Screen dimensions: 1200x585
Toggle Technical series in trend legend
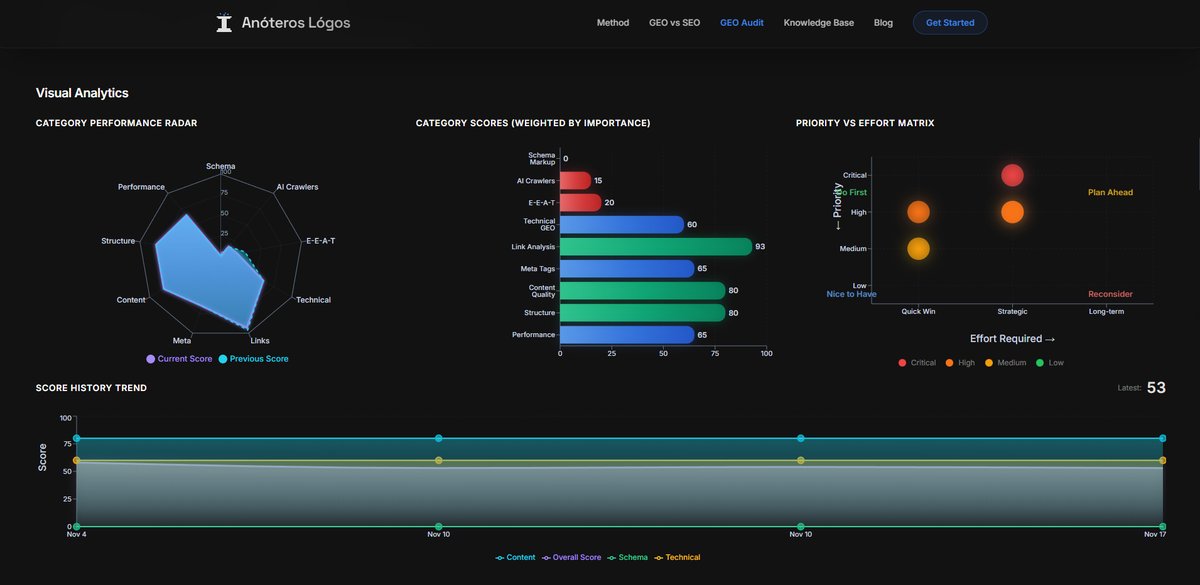coord(678,557)
